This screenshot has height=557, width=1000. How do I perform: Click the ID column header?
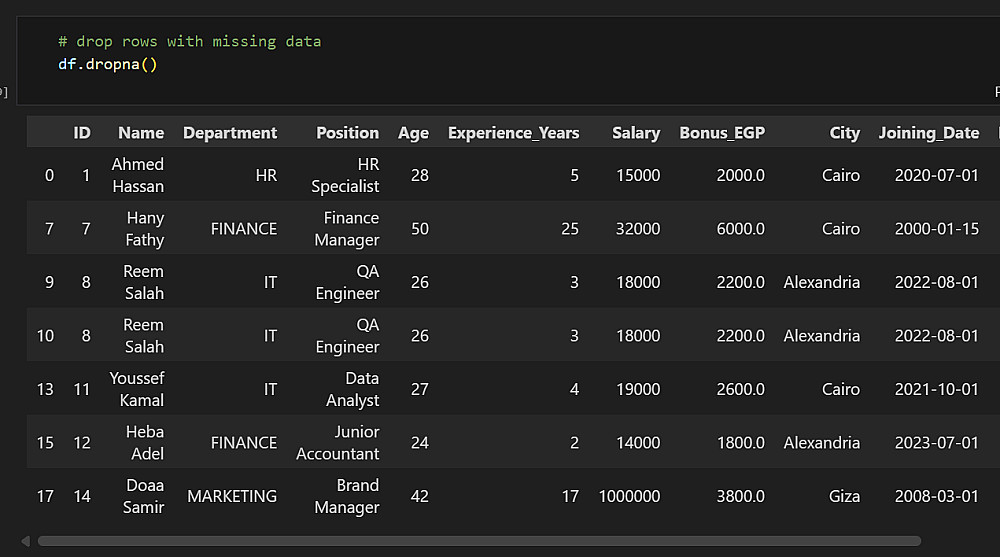[x=82, y=133]
